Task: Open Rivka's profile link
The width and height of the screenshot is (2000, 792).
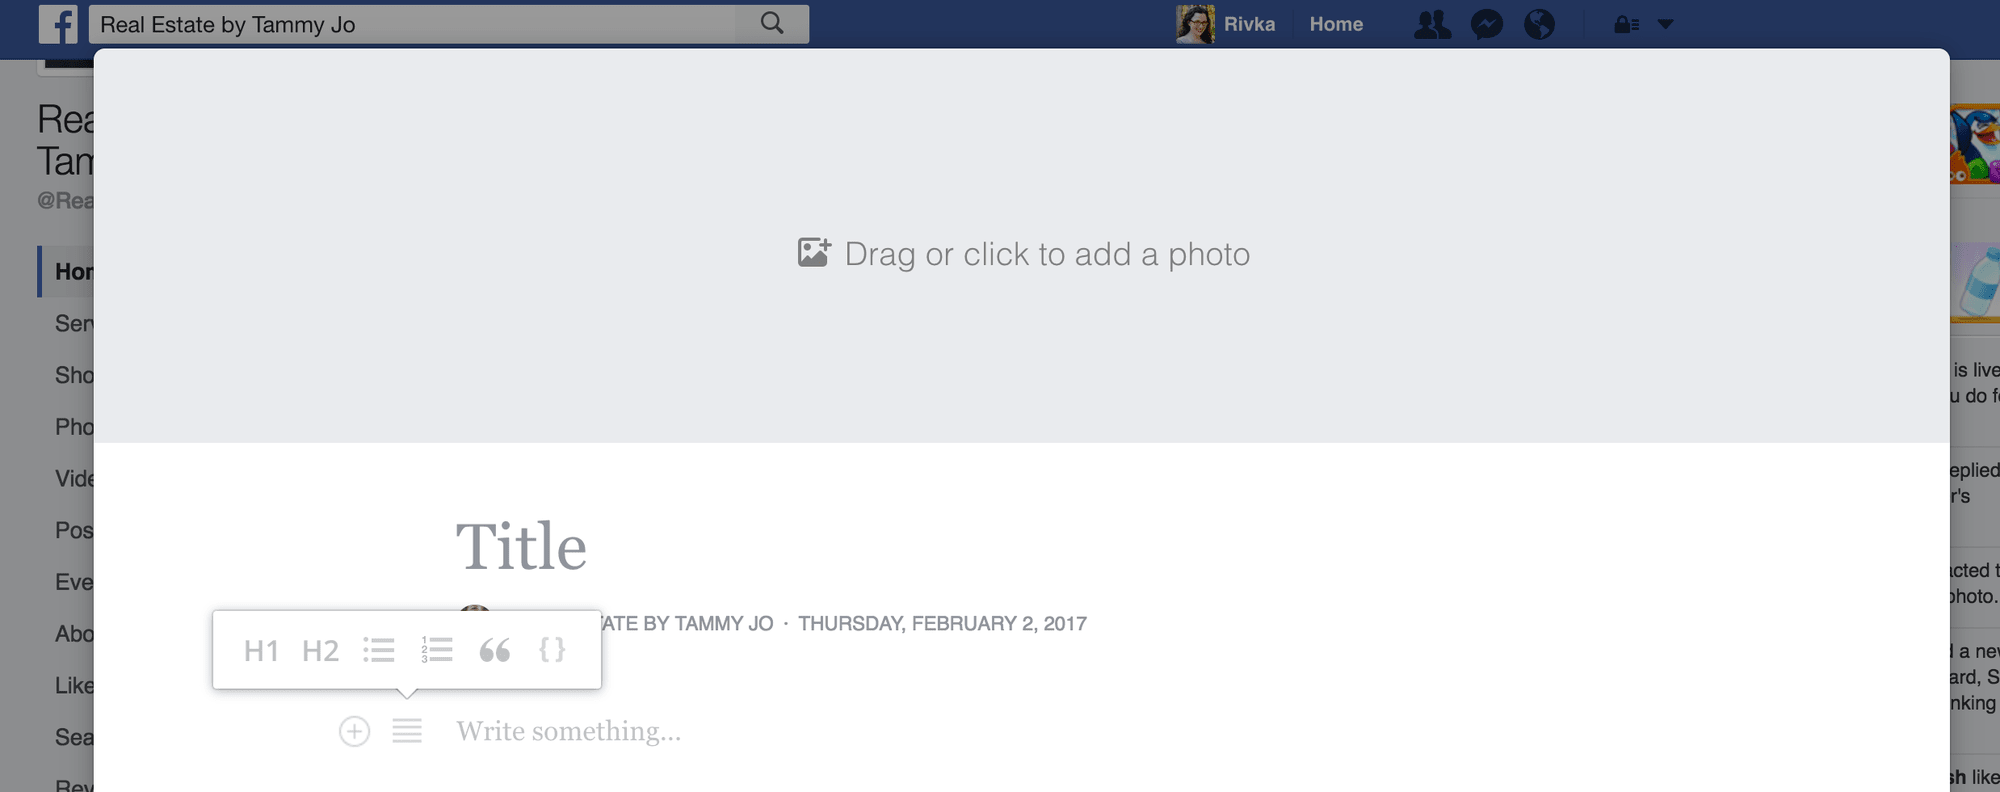Action: pos(1226,24)
